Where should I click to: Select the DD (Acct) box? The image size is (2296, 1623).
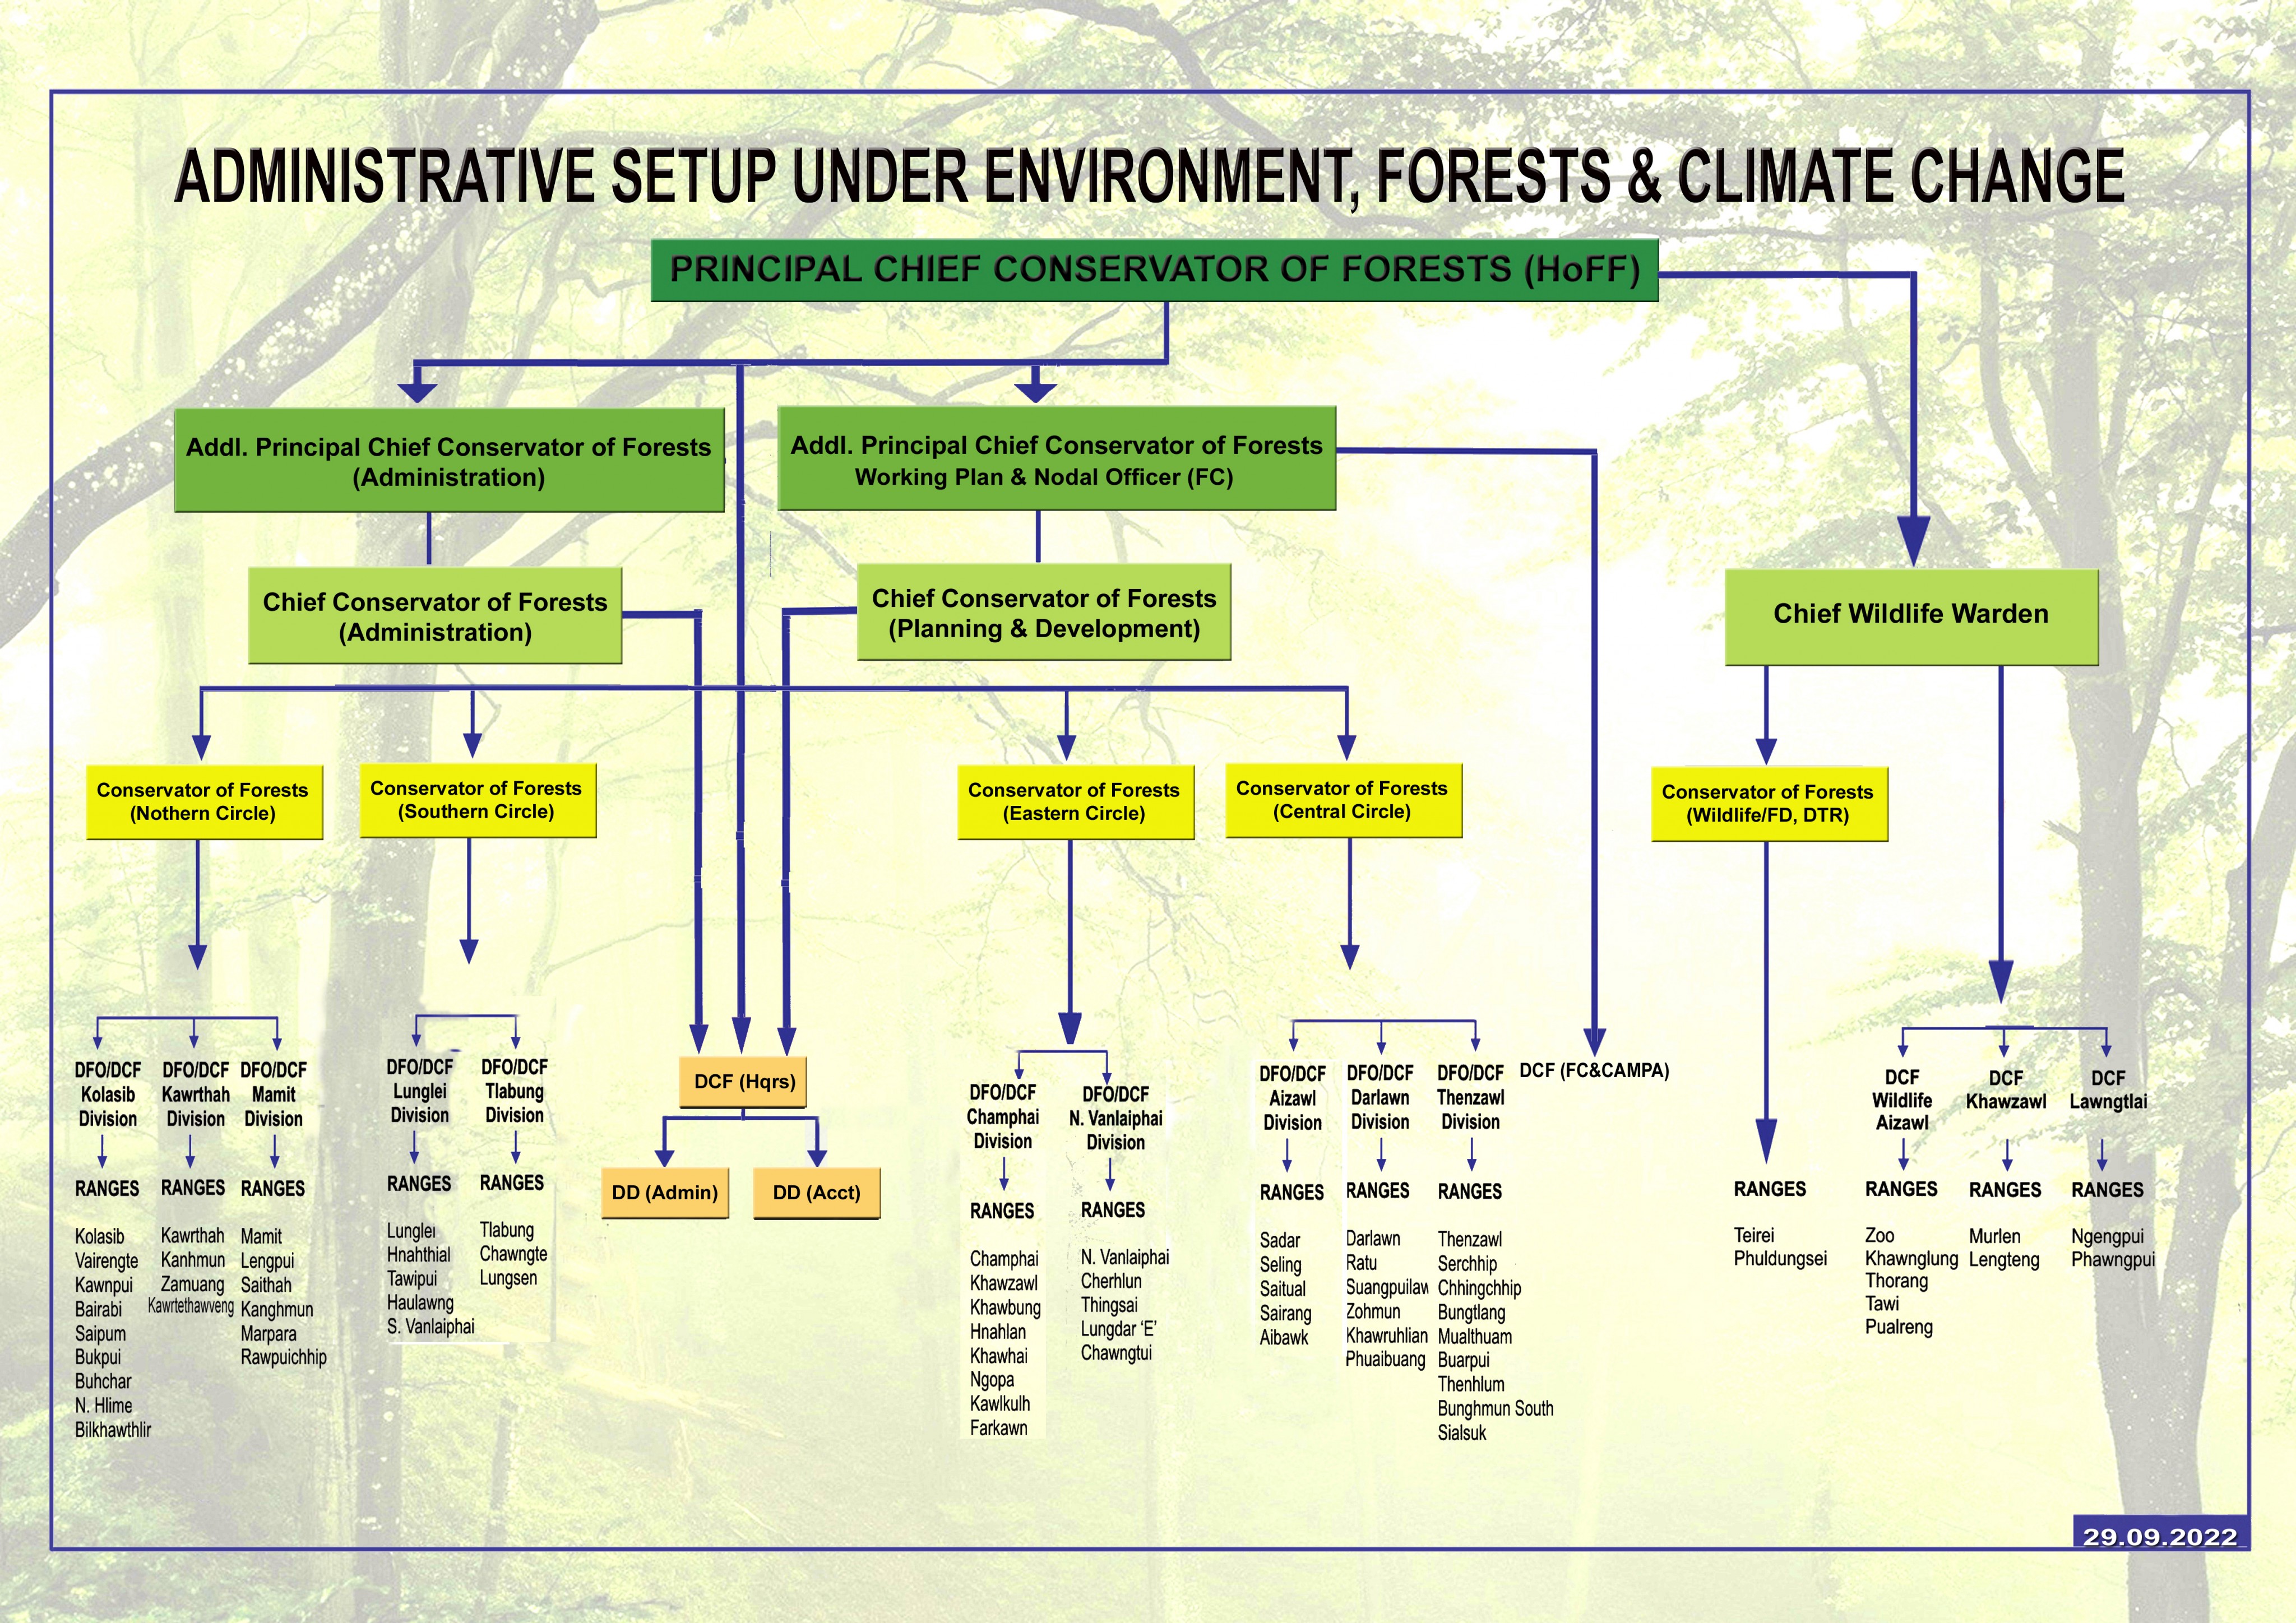coord(816,1193)
